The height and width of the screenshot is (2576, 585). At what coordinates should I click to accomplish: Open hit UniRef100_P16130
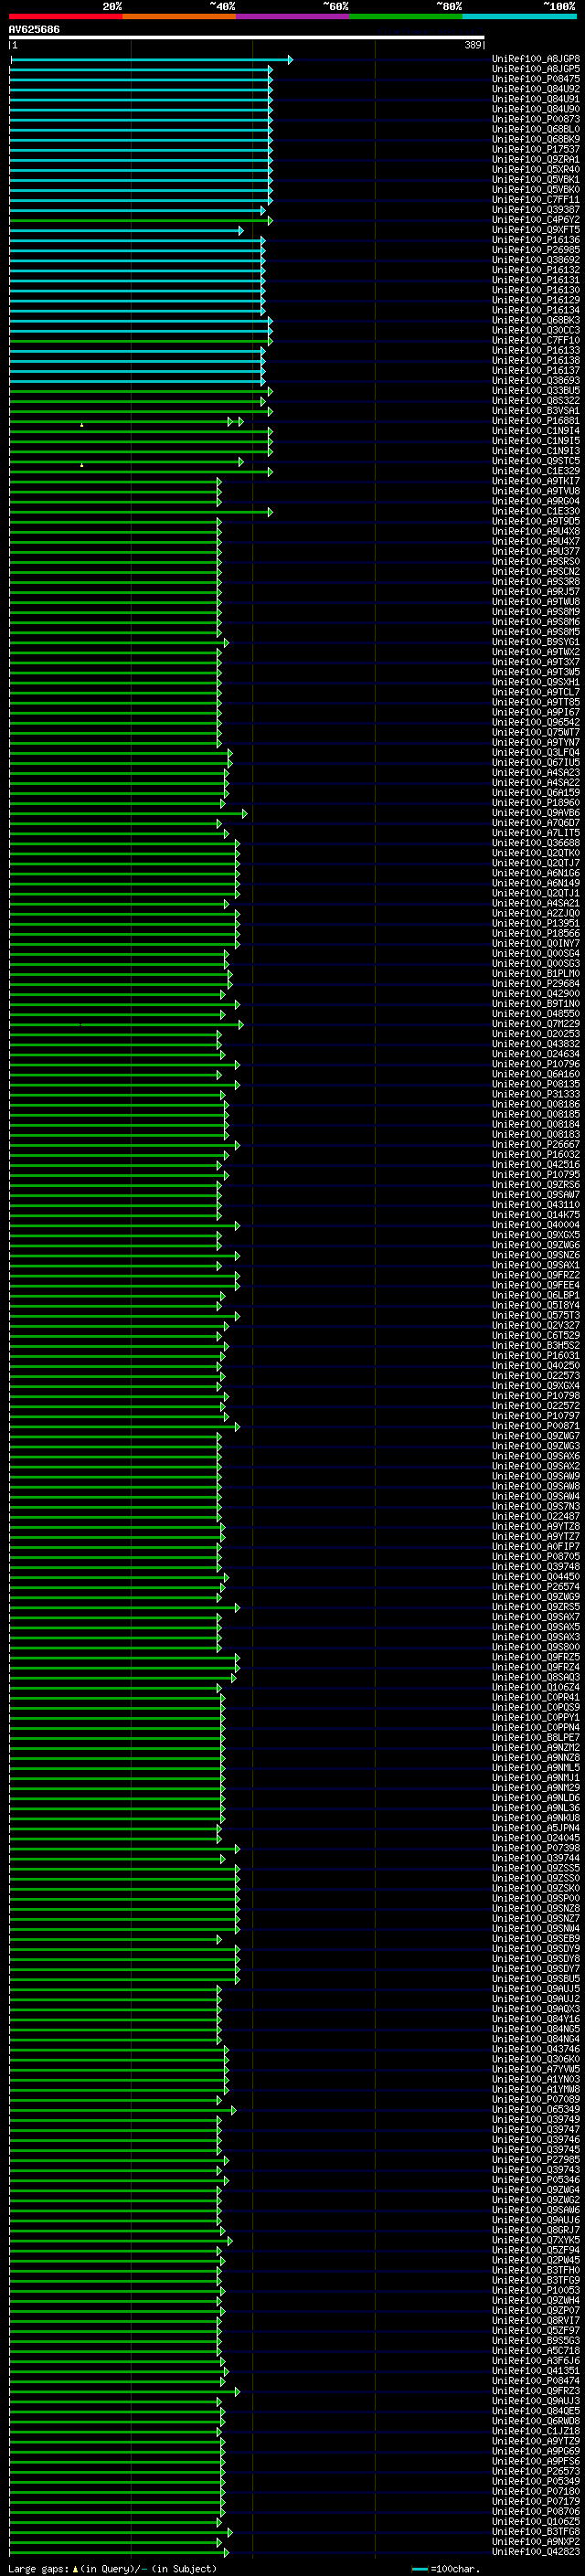tap(536, 290)
